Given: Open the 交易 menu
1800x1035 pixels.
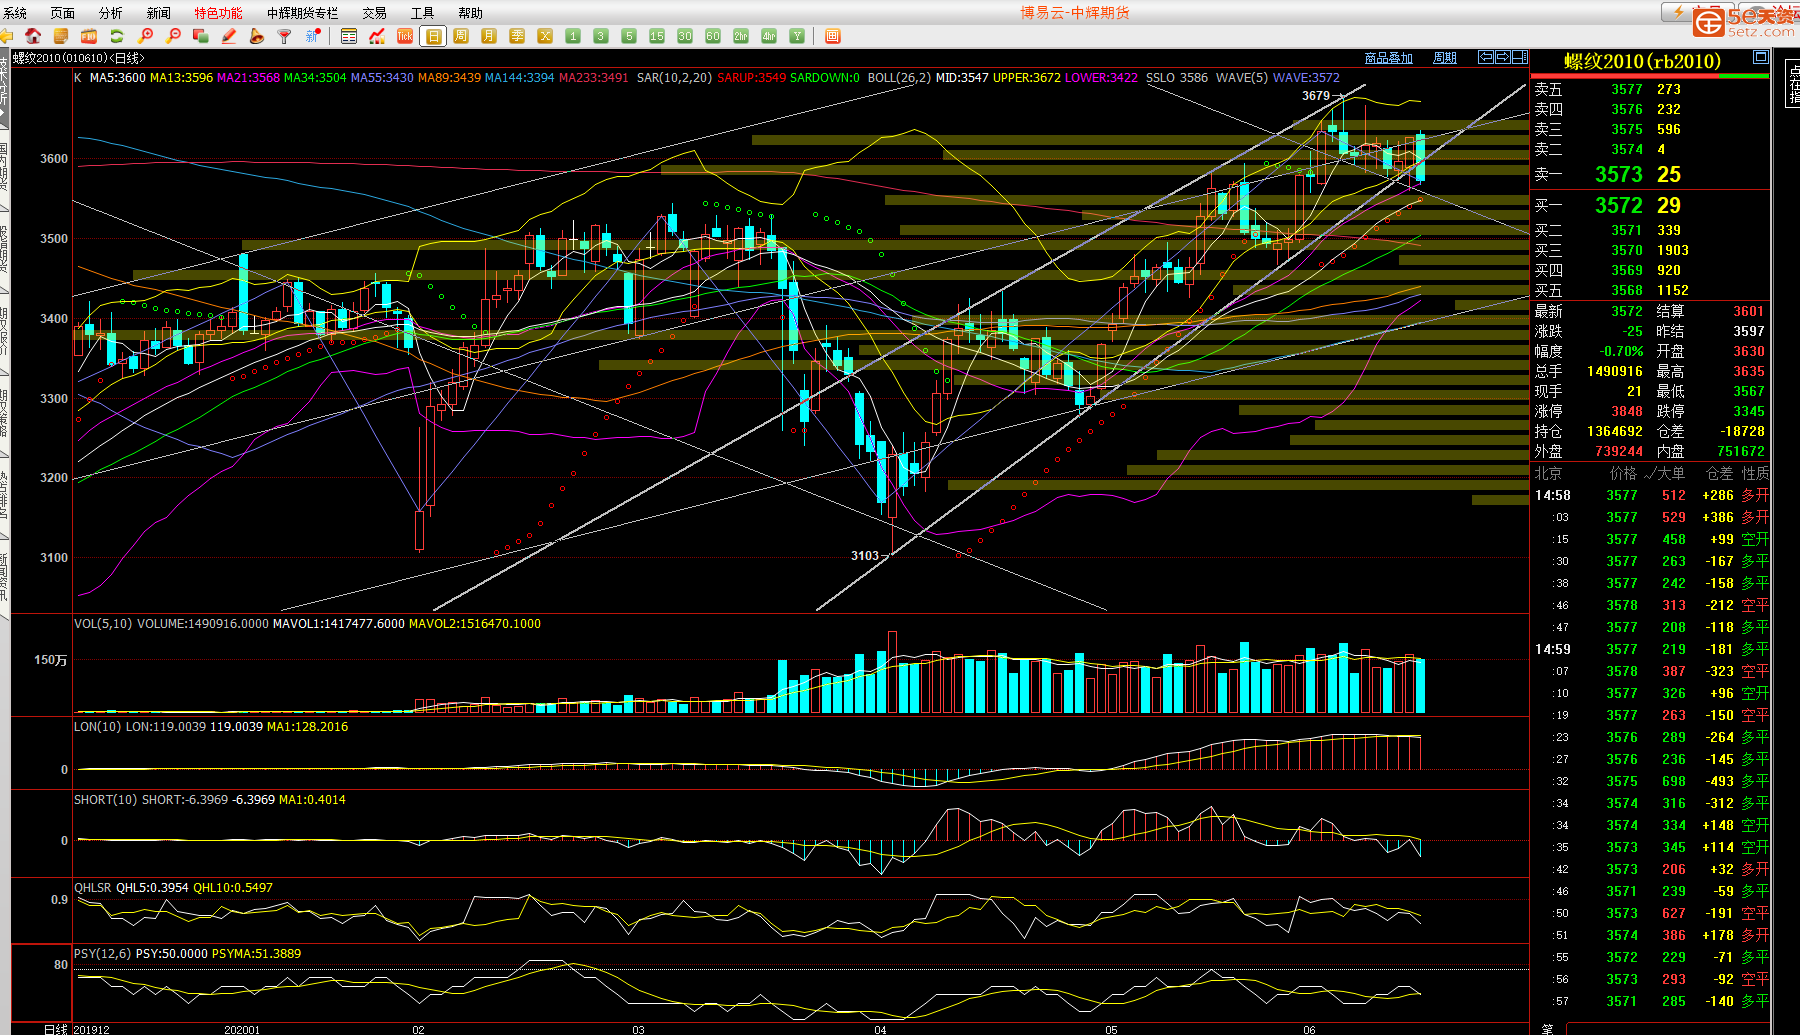Looking at the screenshot, I should point(375,13).
